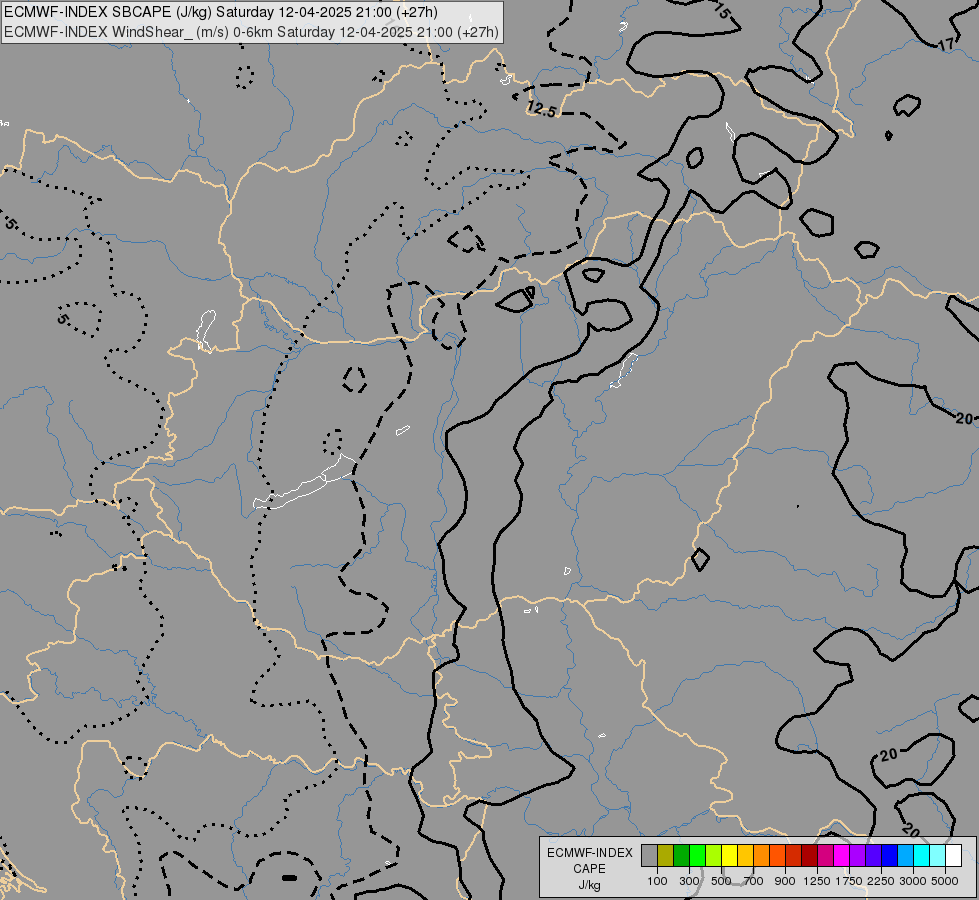Click the golden-yellow legend swatch

tap(745, 856)
